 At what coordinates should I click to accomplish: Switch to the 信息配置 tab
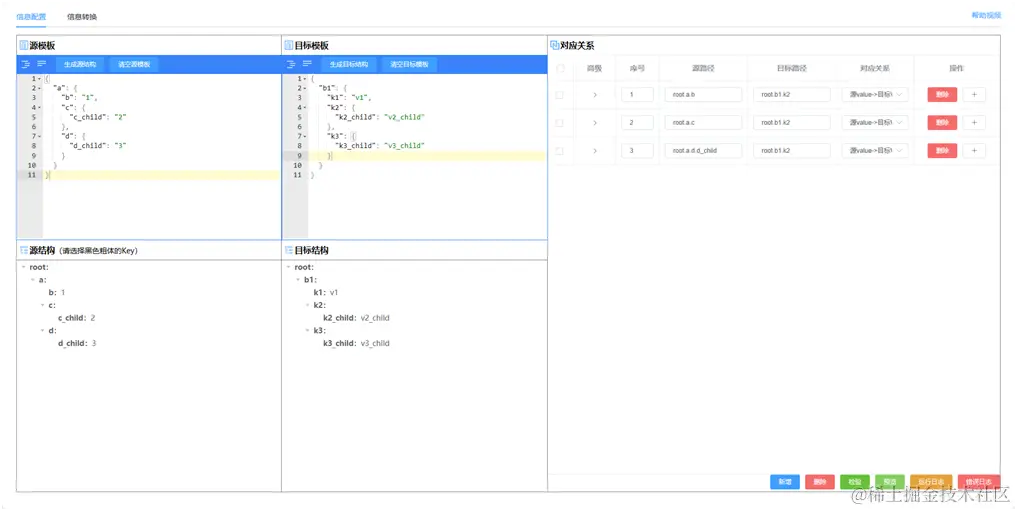(31, 17)
